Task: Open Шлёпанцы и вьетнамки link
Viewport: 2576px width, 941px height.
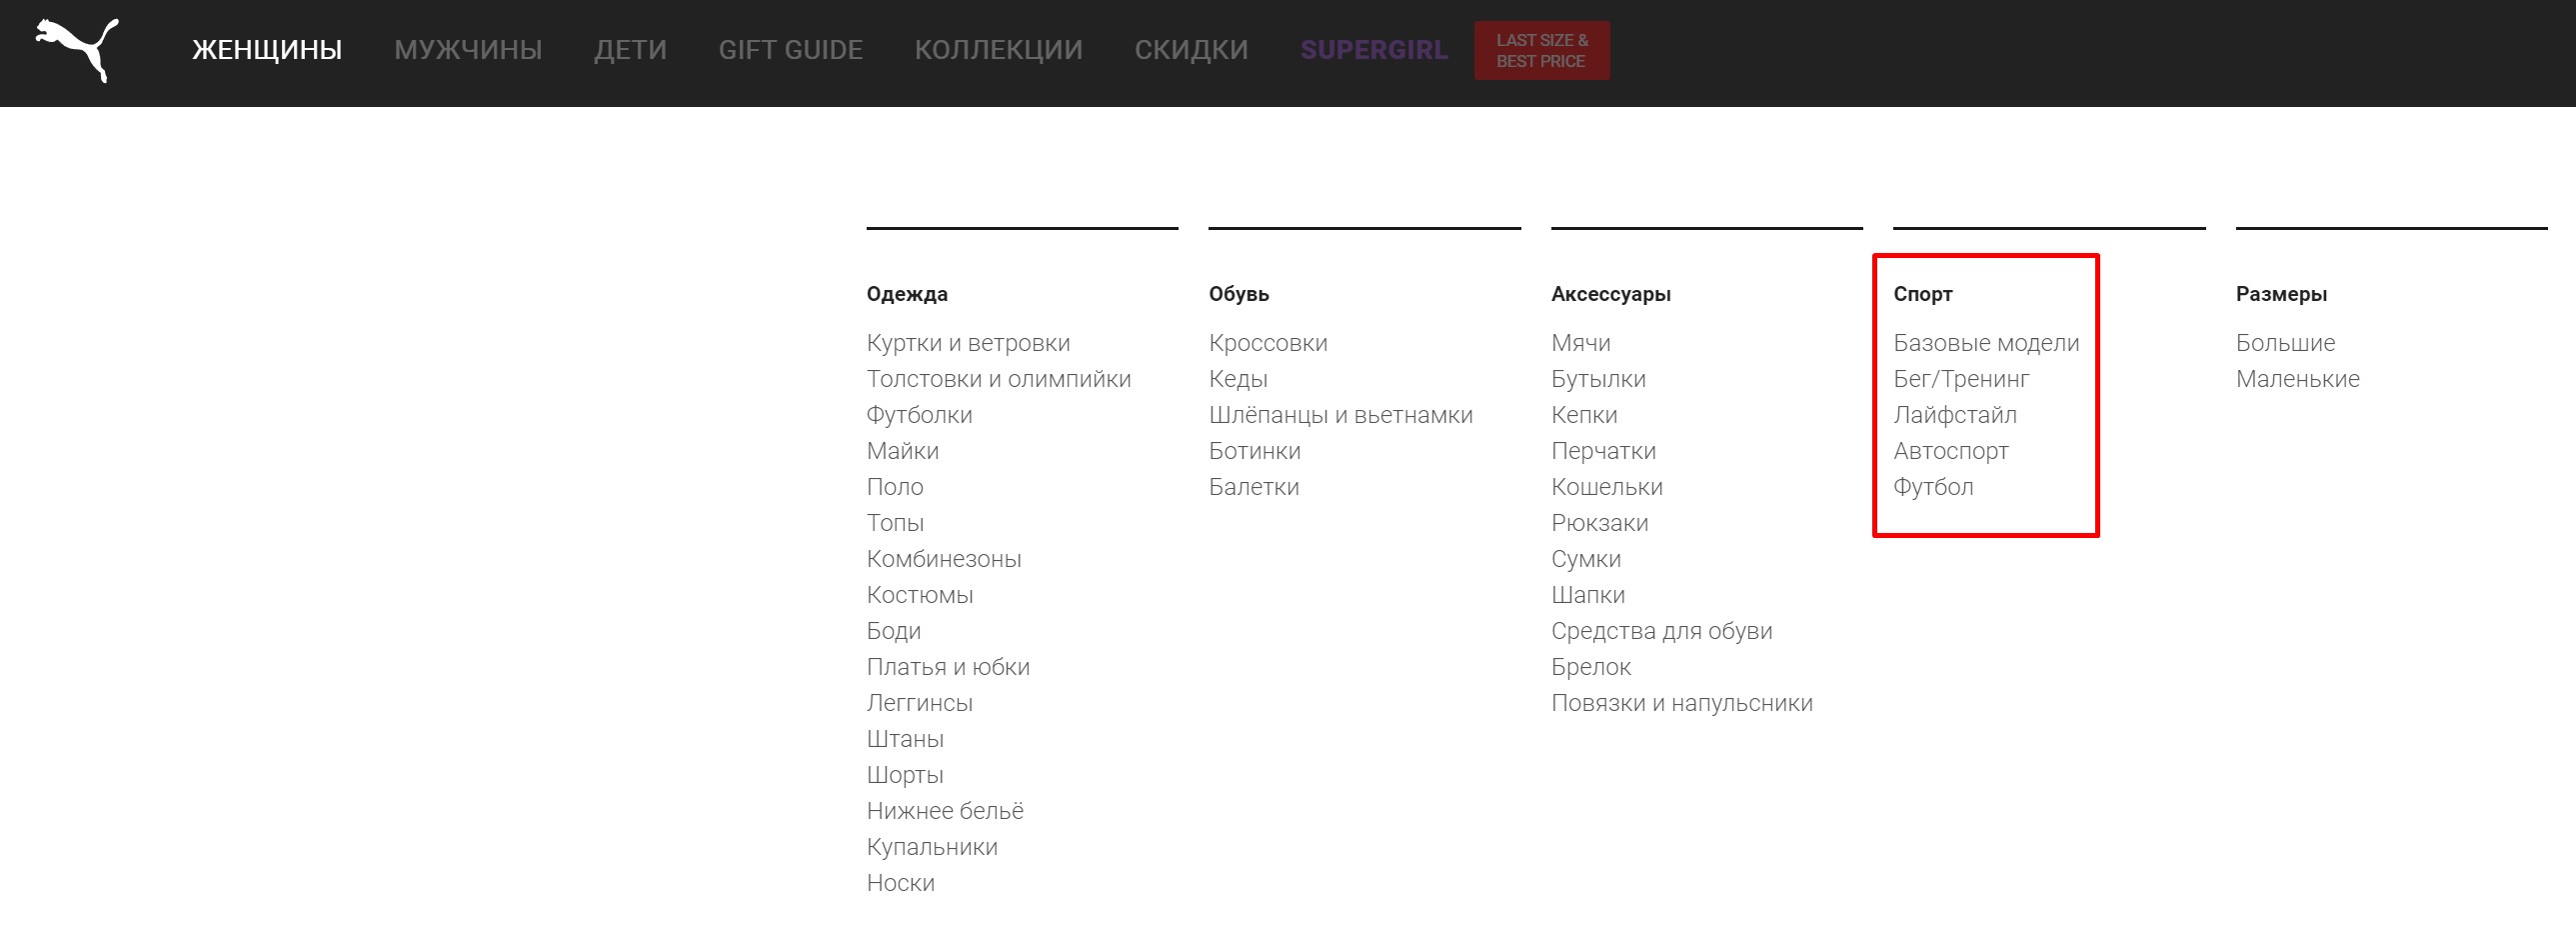Action: pyautogui.click(x=1340, y=415)
